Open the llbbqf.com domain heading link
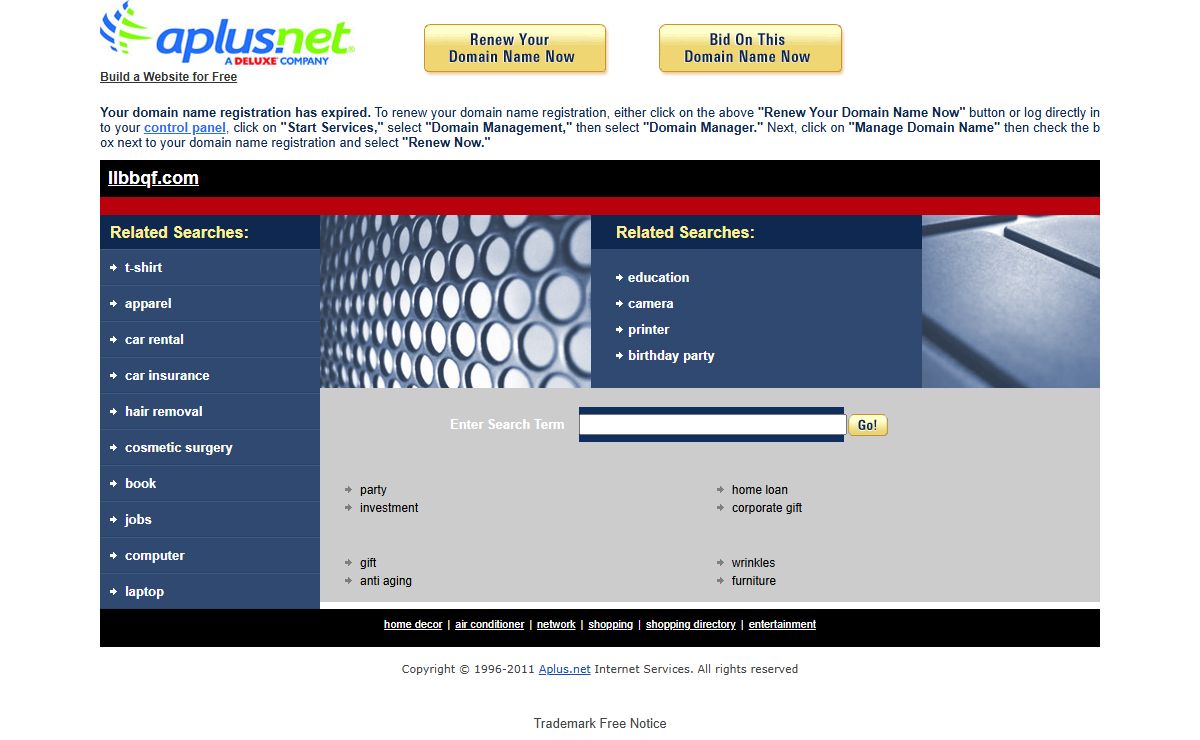The image size is (1200, 740). click(153, 178)
